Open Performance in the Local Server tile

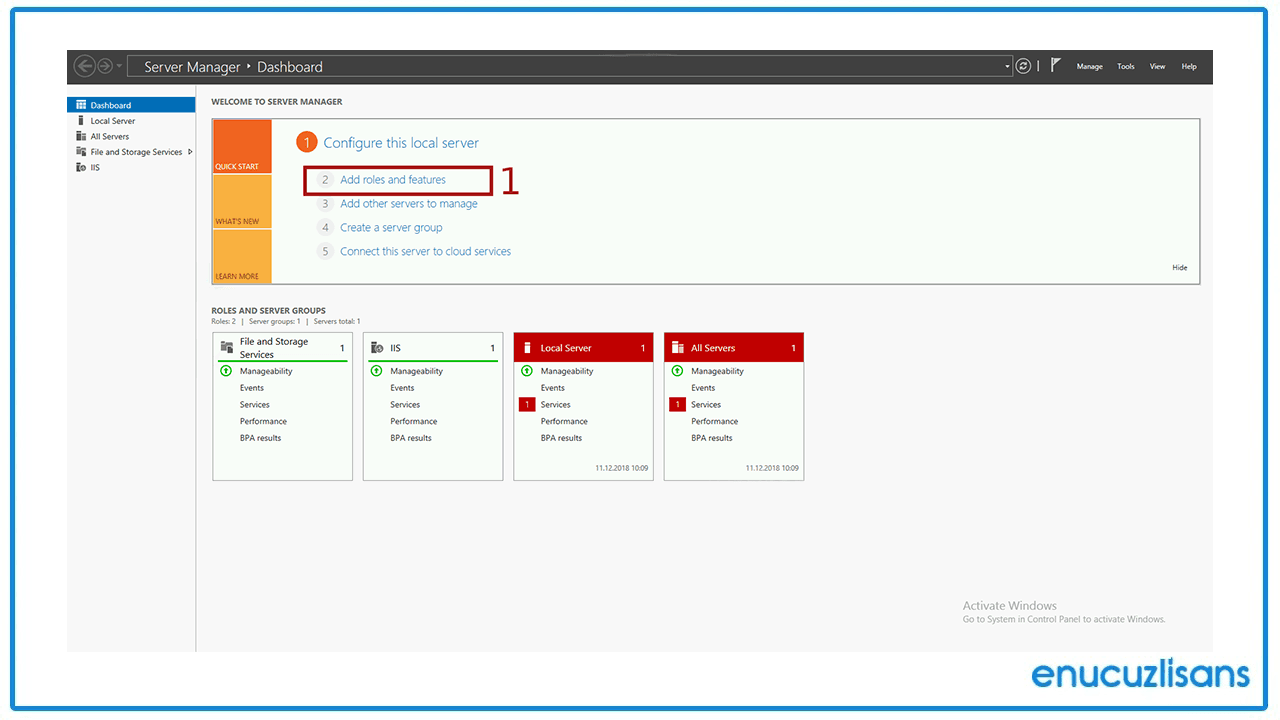click(565, 422)
